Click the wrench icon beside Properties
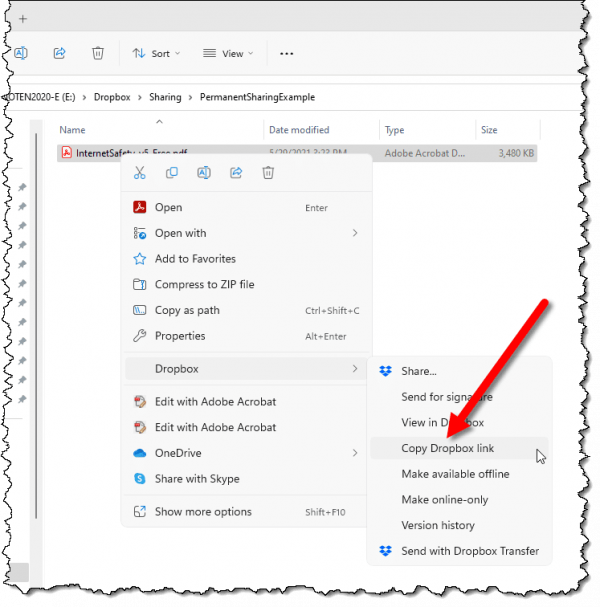 click(139, 336)
